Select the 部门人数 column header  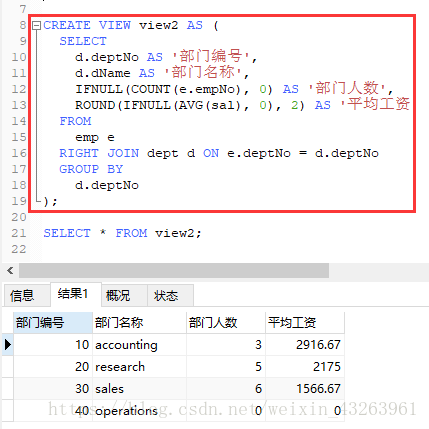[226, 323]
